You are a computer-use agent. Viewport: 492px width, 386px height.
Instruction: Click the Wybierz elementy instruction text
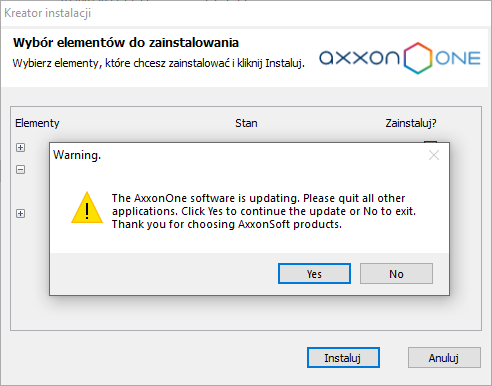[158, 63]
